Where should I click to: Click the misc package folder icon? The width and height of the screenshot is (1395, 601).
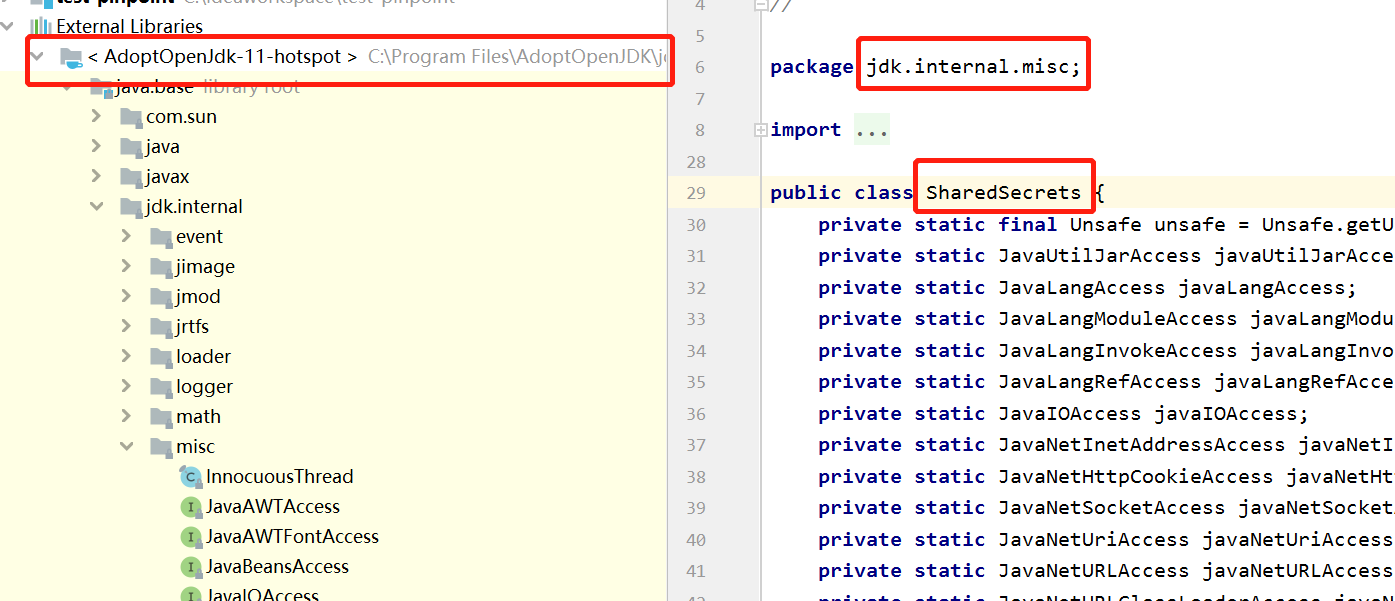click(x=160, y=446)
